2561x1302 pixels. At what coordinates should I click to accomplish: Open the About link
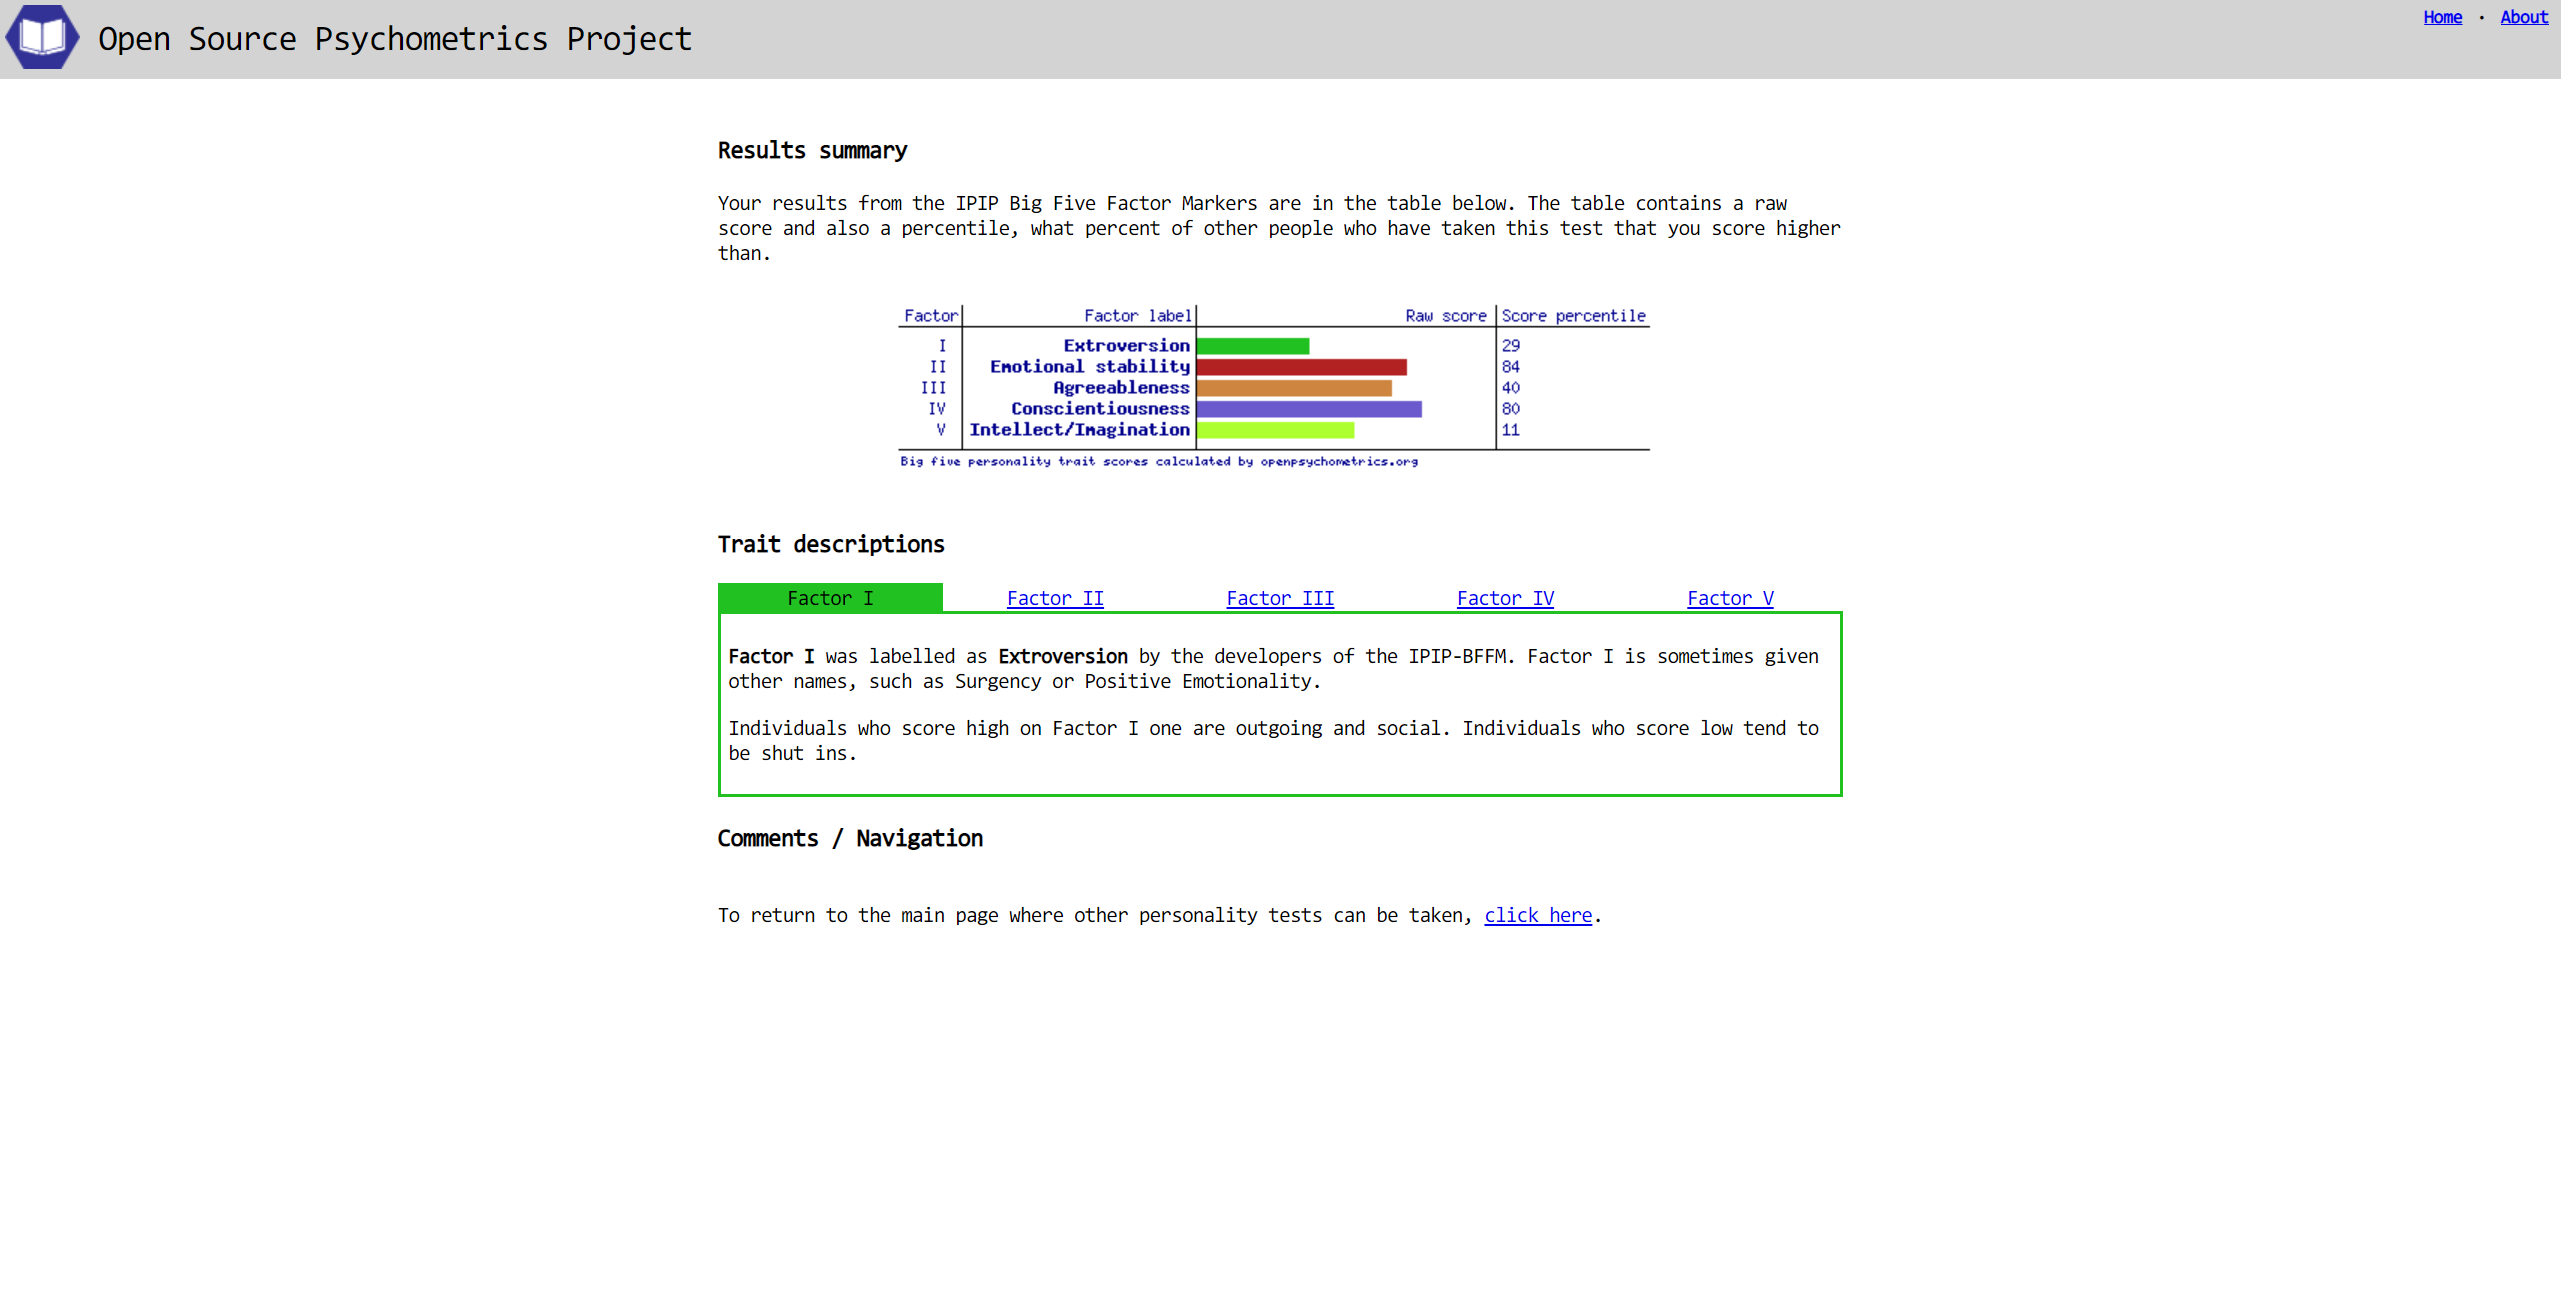pyautogui.click(x=2523, y=17)
